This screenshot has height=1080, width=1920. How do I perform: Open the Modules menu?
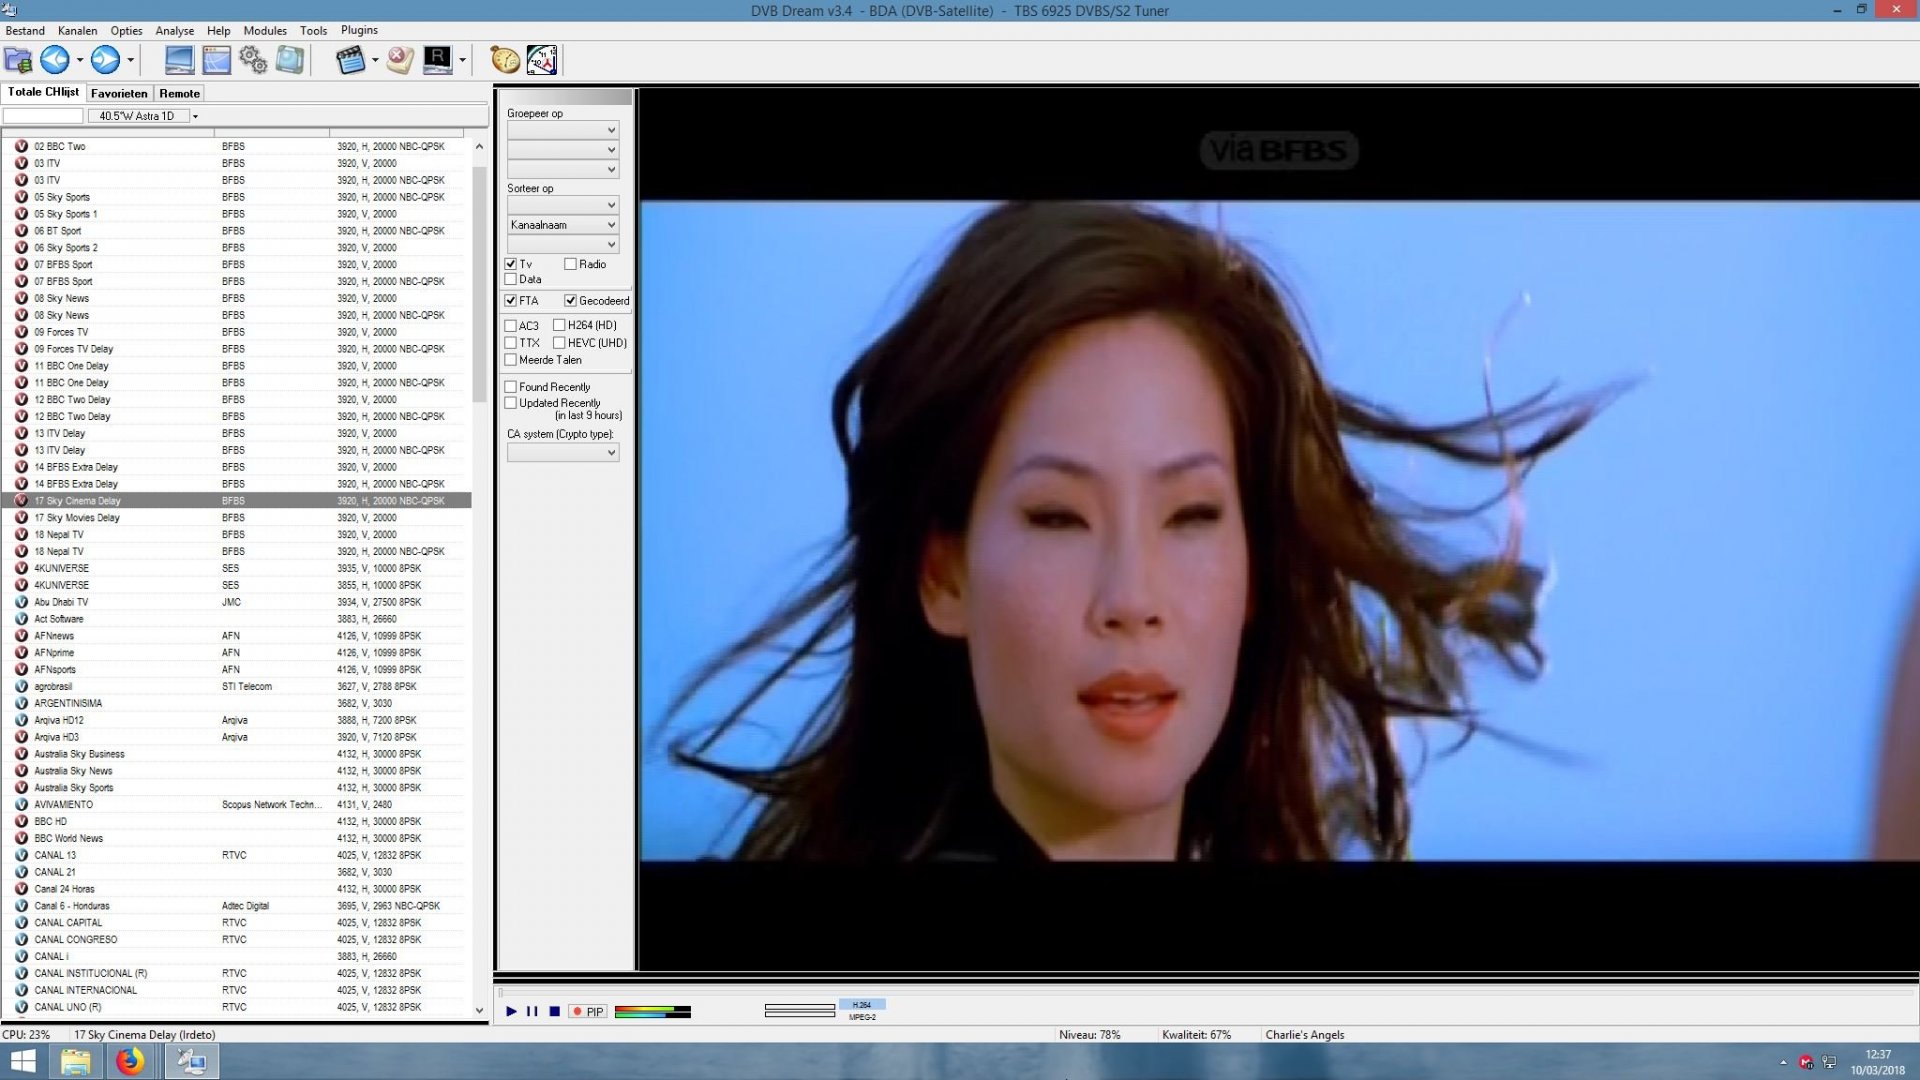click(264, 30)
